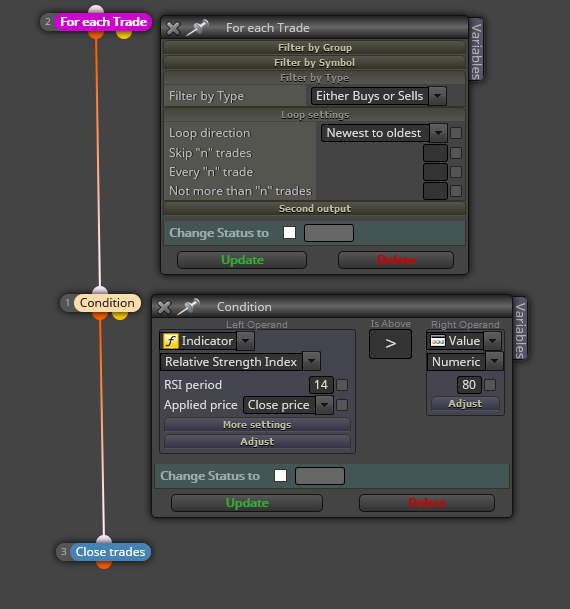Toggle Loop direction variable checkbox
Viewport: 570px width, 609px height.
[x=456, y=133]
